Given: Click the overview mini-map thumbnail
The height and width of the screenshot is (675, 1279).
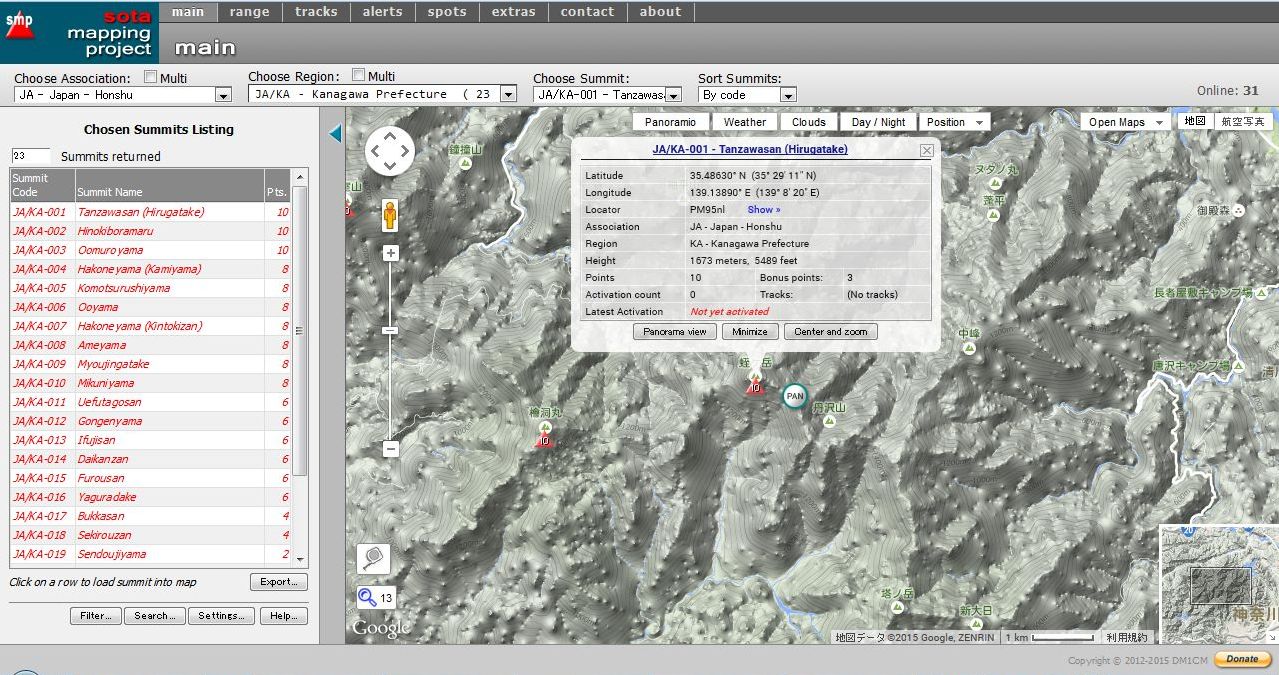Looking at the screenshot, I should (x=1219, y=584).
